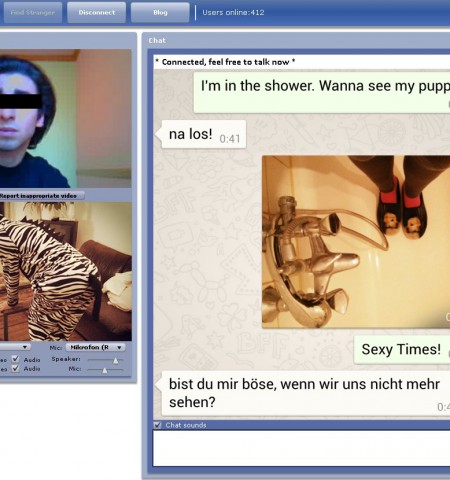Adjust the Speaker volume slider handle
The image size is (450, 480).
point(115,360)
